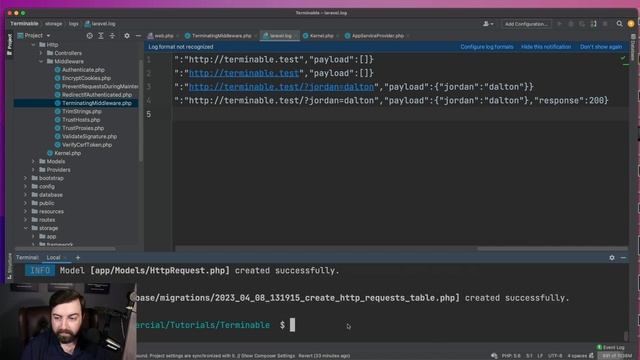This screenshot has width=640, height=360.
Task: Click the terminal prompt input area
Action: [x=292, y=325]
